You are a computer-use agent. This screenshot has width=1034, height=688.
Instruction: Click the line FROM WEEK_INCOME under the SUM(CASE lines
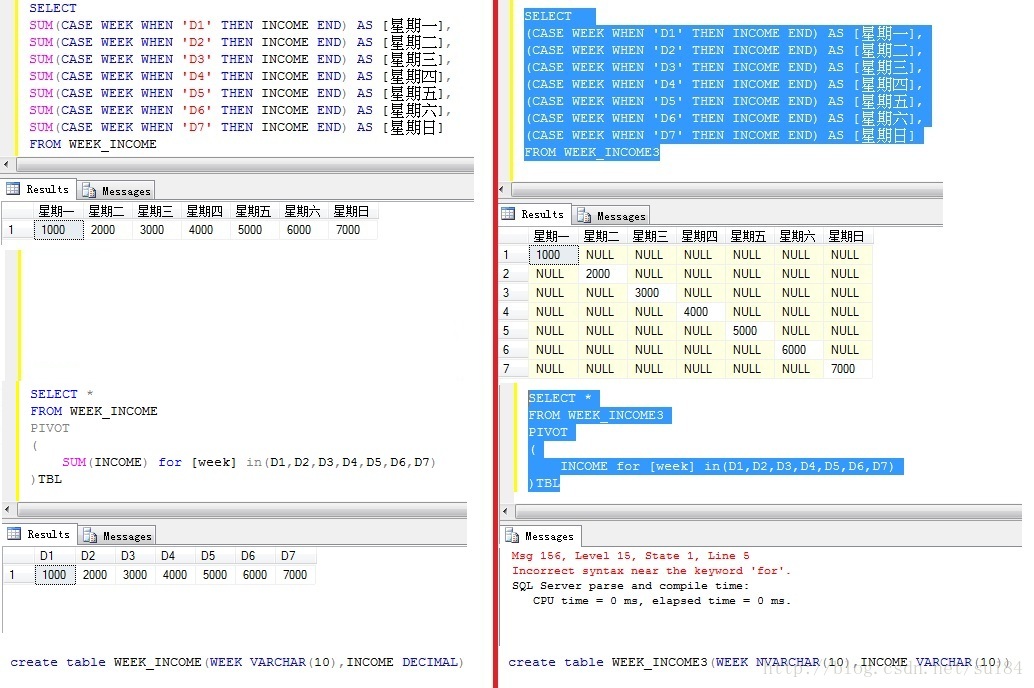pyautogui.click(x=93, y=144)
